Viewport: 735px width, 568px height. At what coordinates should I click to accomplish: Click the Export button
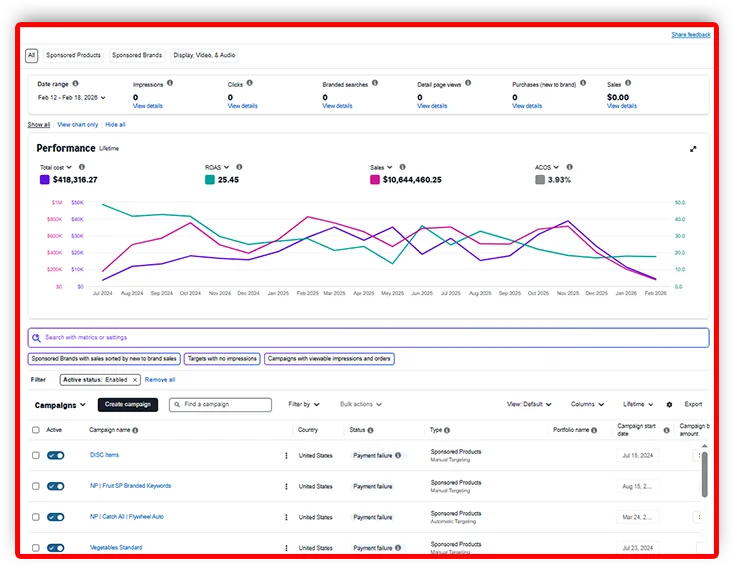[x=693, y=404]
